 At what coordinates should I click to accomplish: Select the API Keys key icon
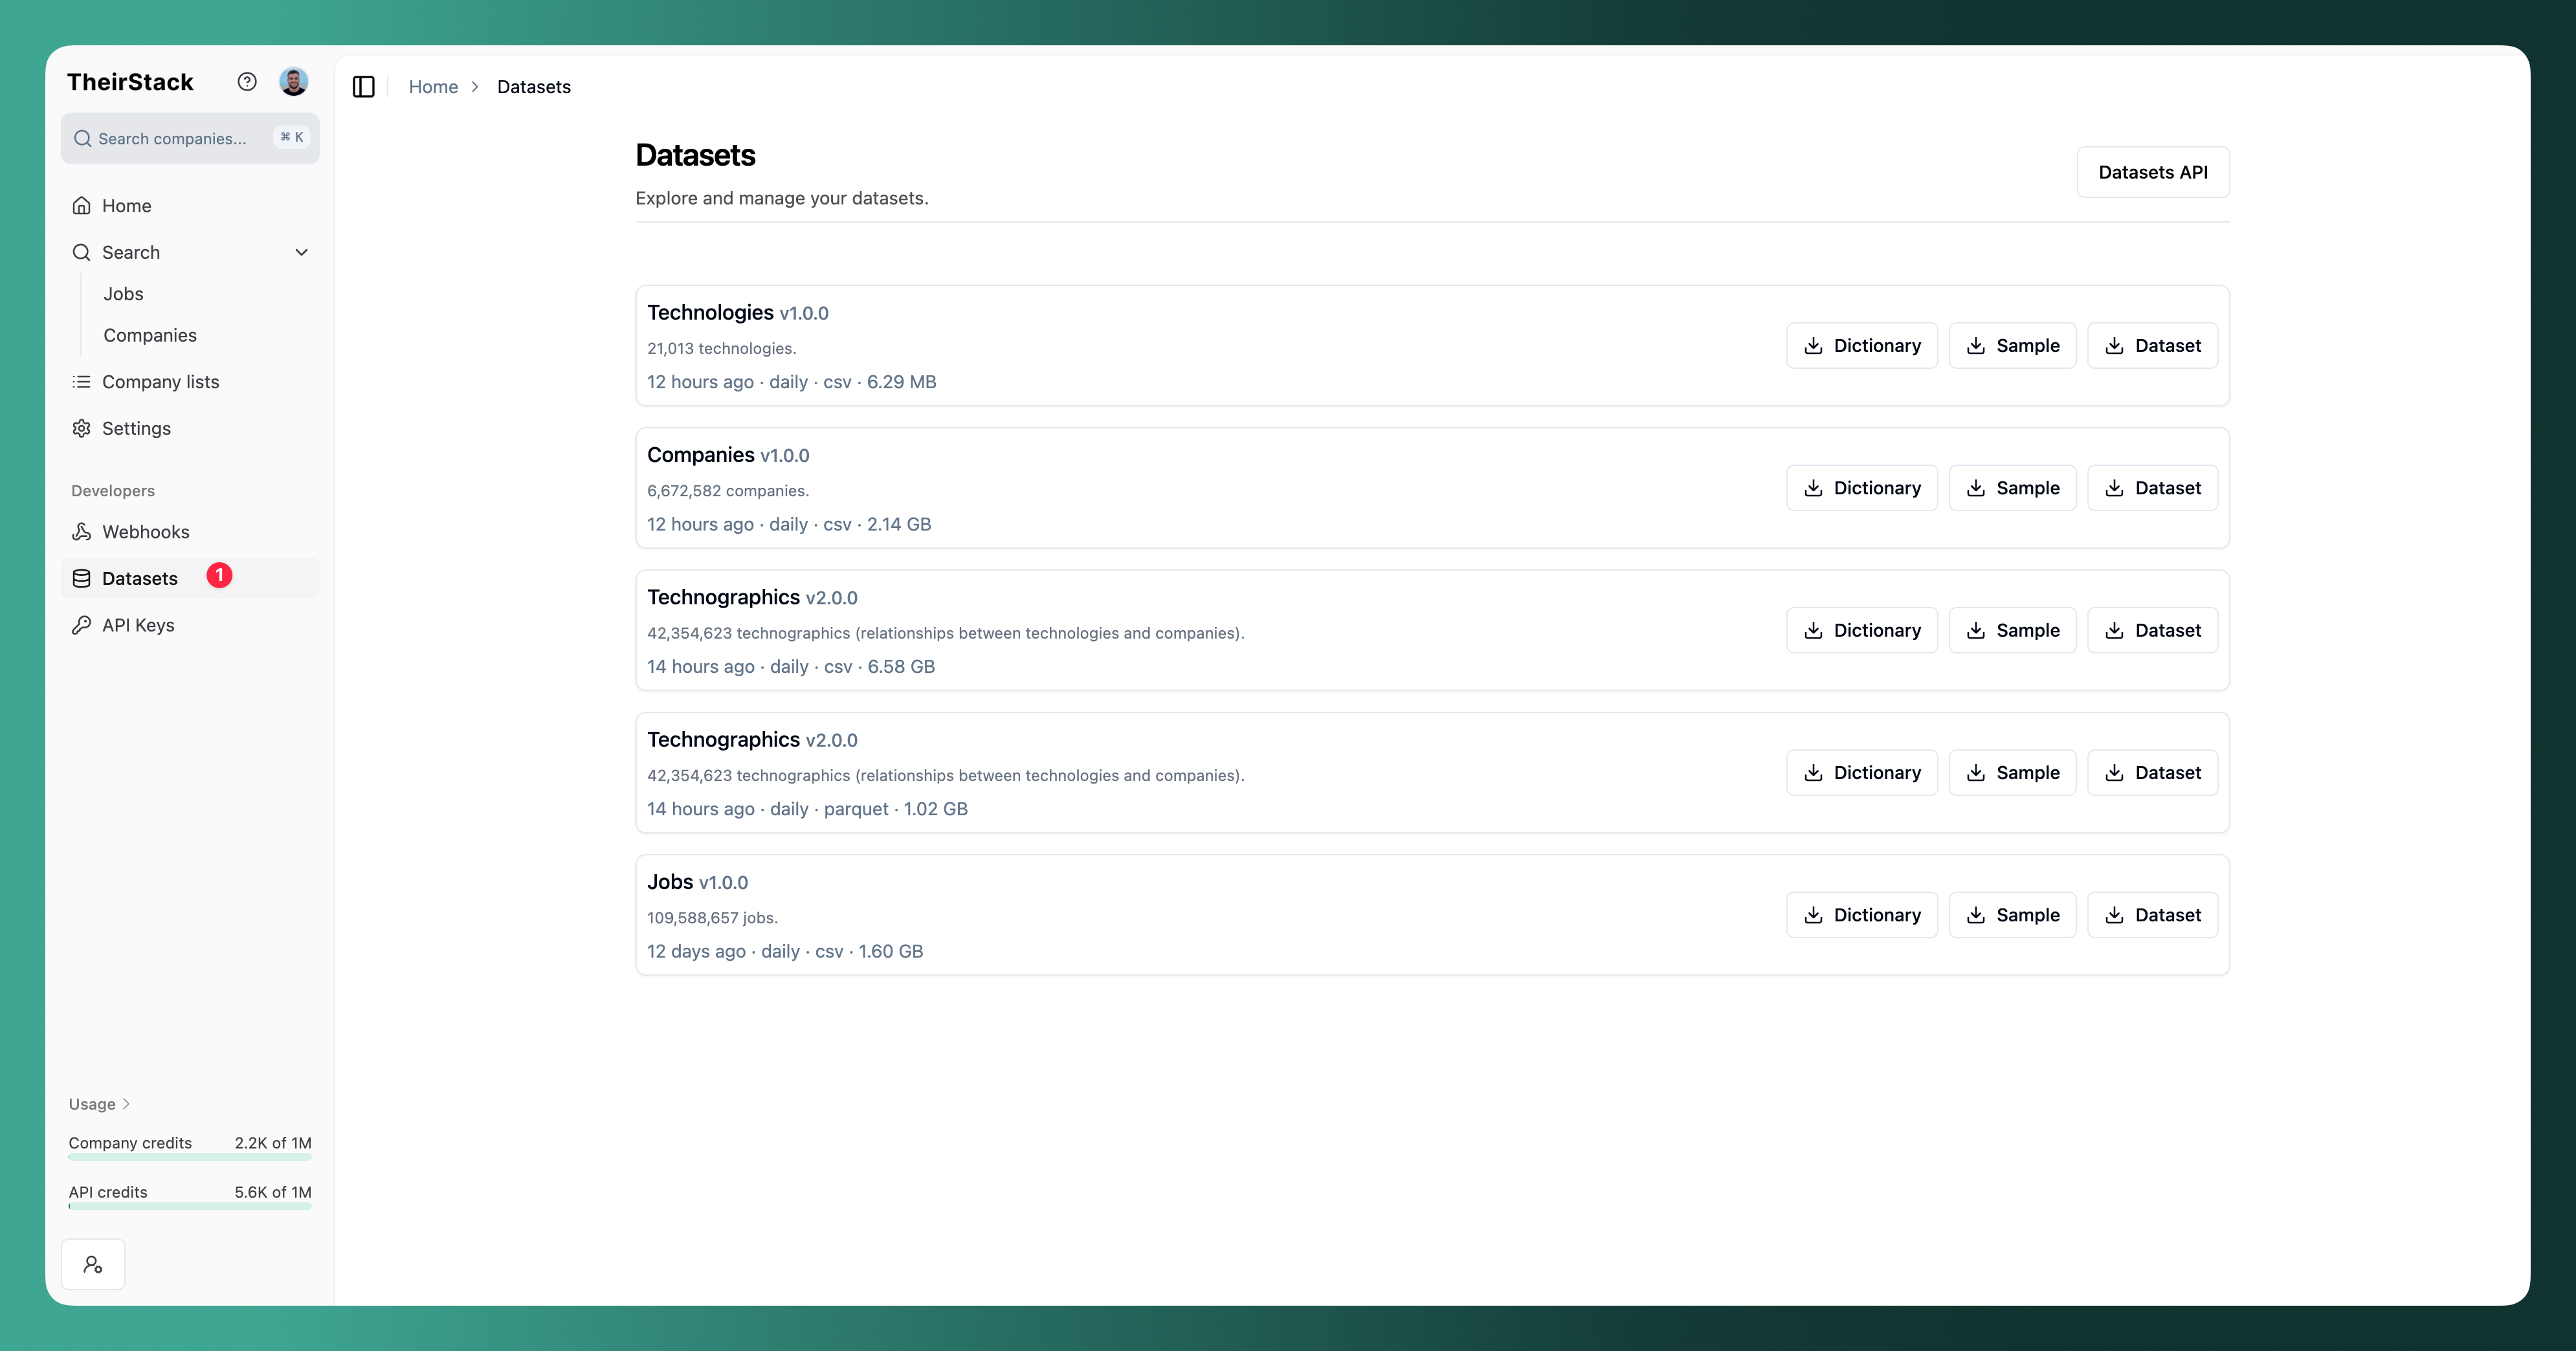tap(81, 624)
